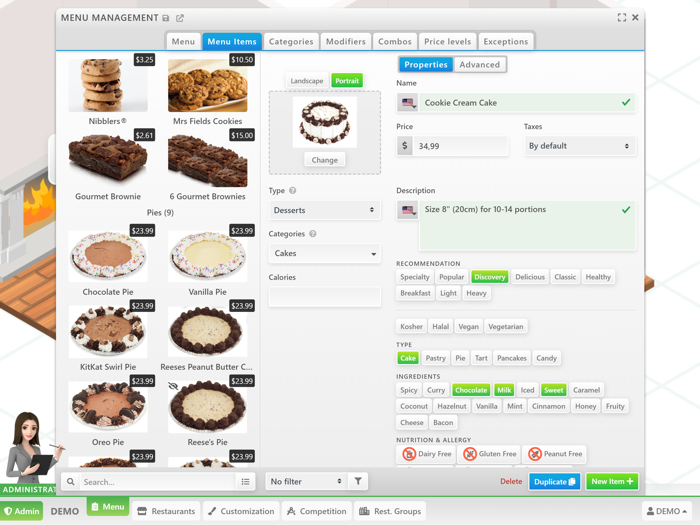Enable the Popular recommendation tag

point(451,277)
